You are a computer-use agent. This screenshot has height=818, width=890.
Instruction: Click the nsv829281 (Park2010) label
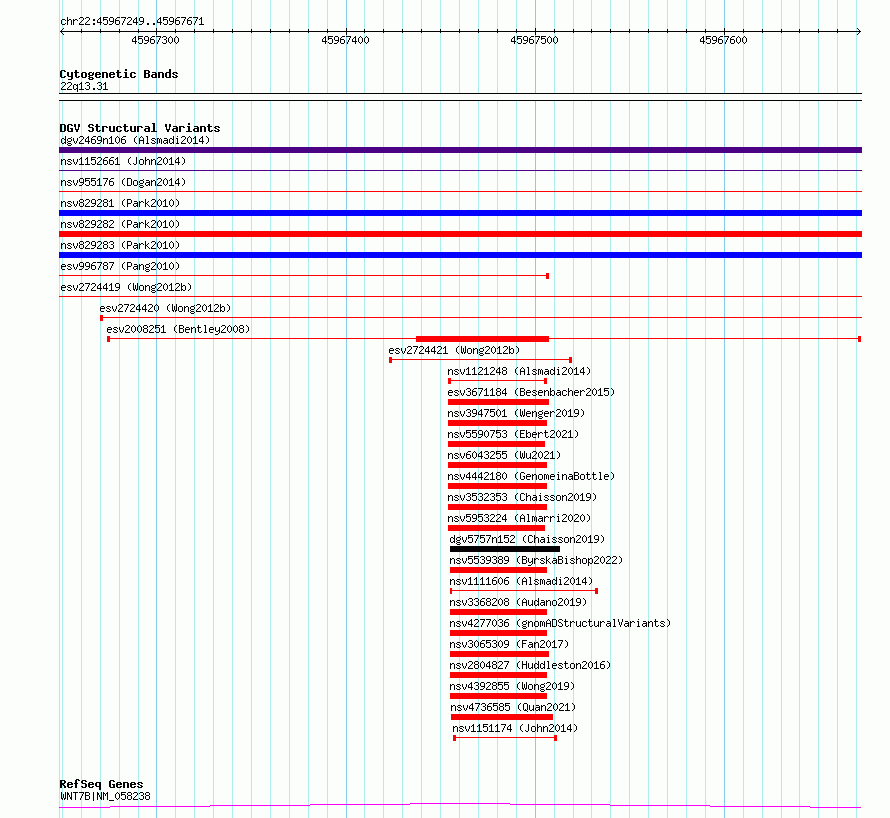pos(120,203)
